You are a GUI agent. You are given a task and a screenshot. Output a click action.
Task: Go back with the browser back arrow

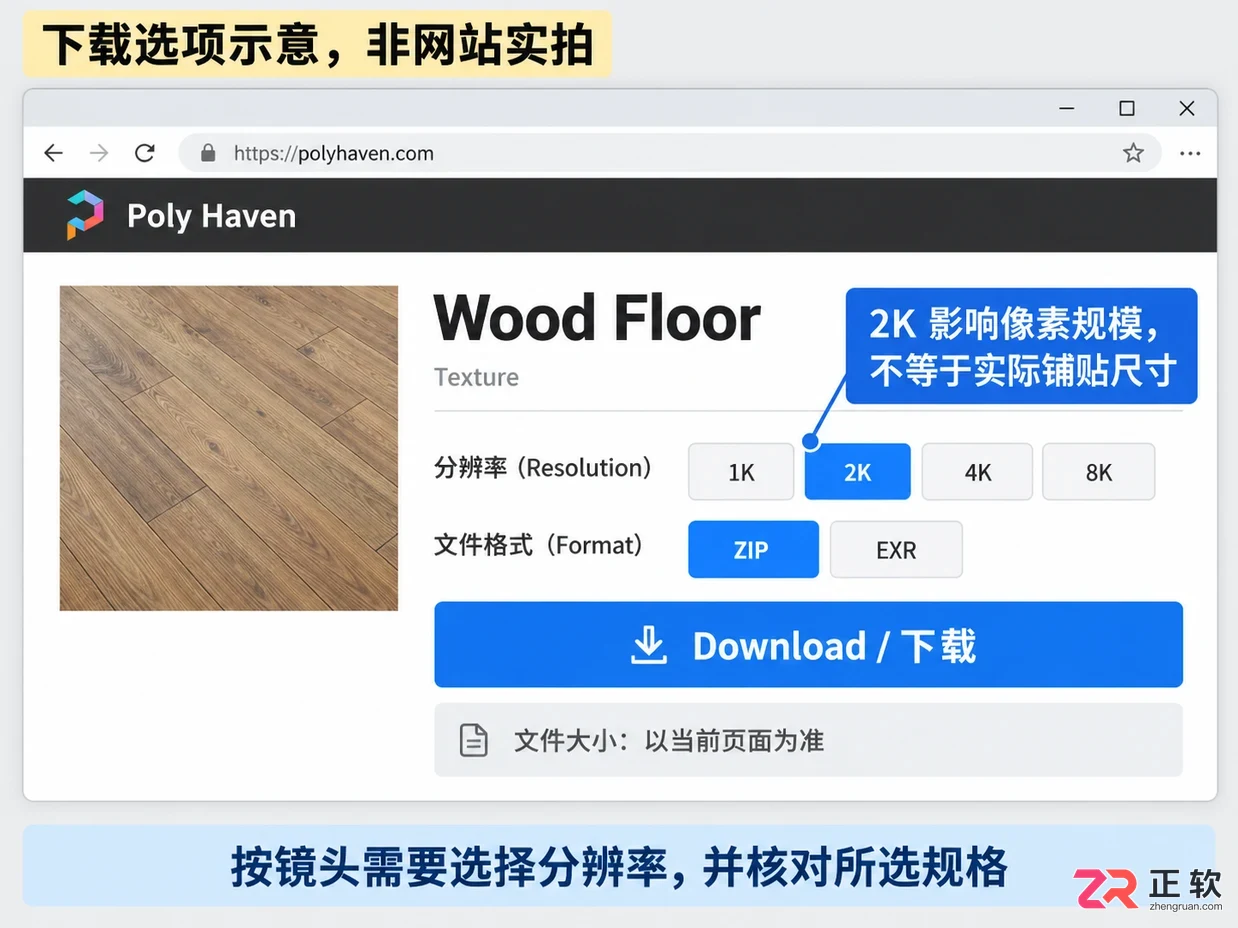coord(53,153)
